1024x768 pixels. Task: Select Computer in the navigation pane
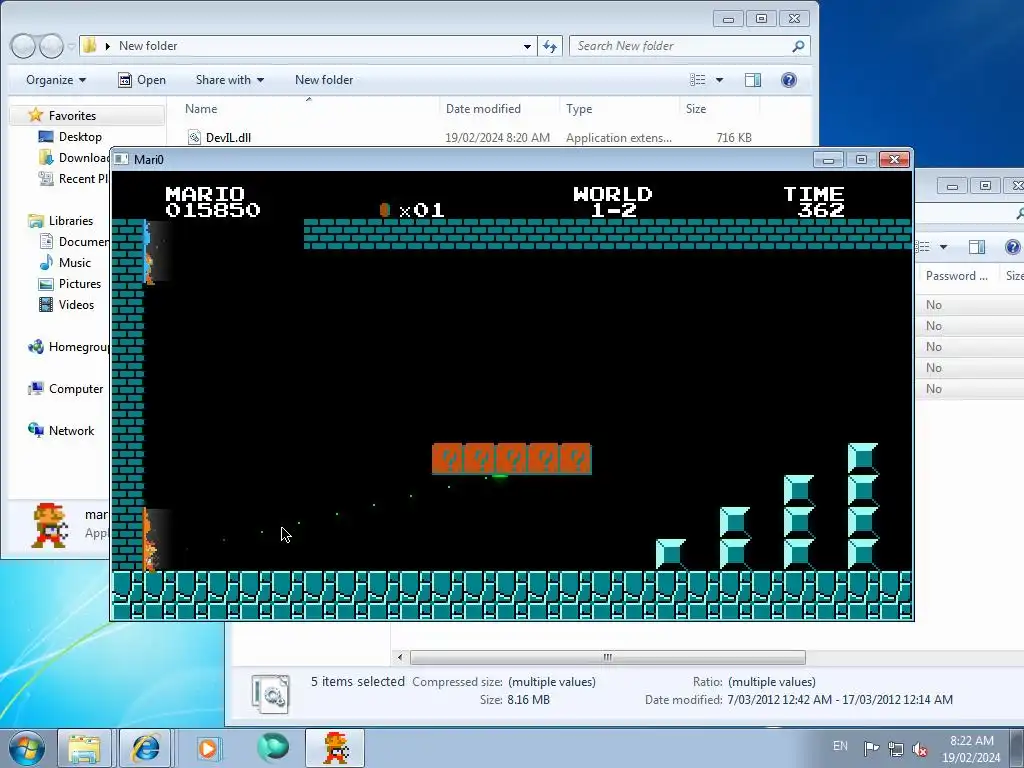(76, 389)
